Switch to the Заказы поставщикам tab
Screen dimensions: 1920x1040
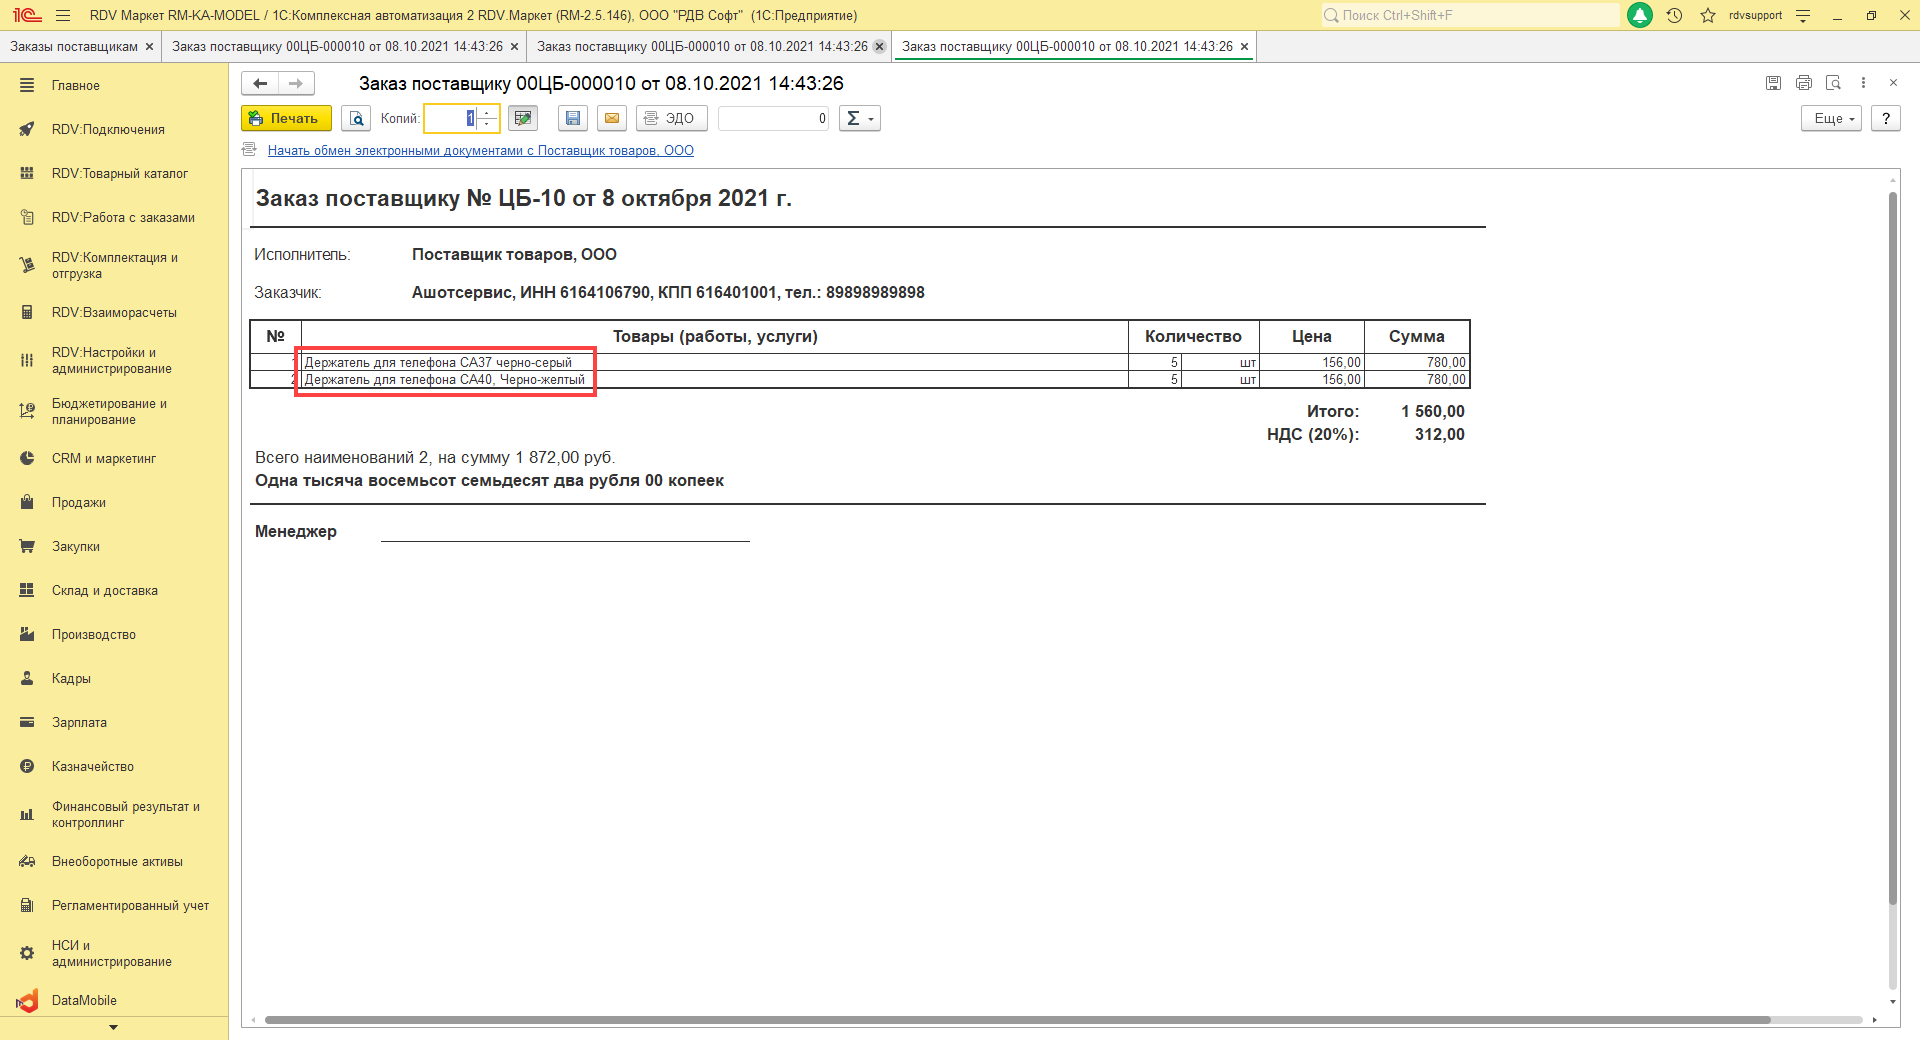click(x=74, y=47)
